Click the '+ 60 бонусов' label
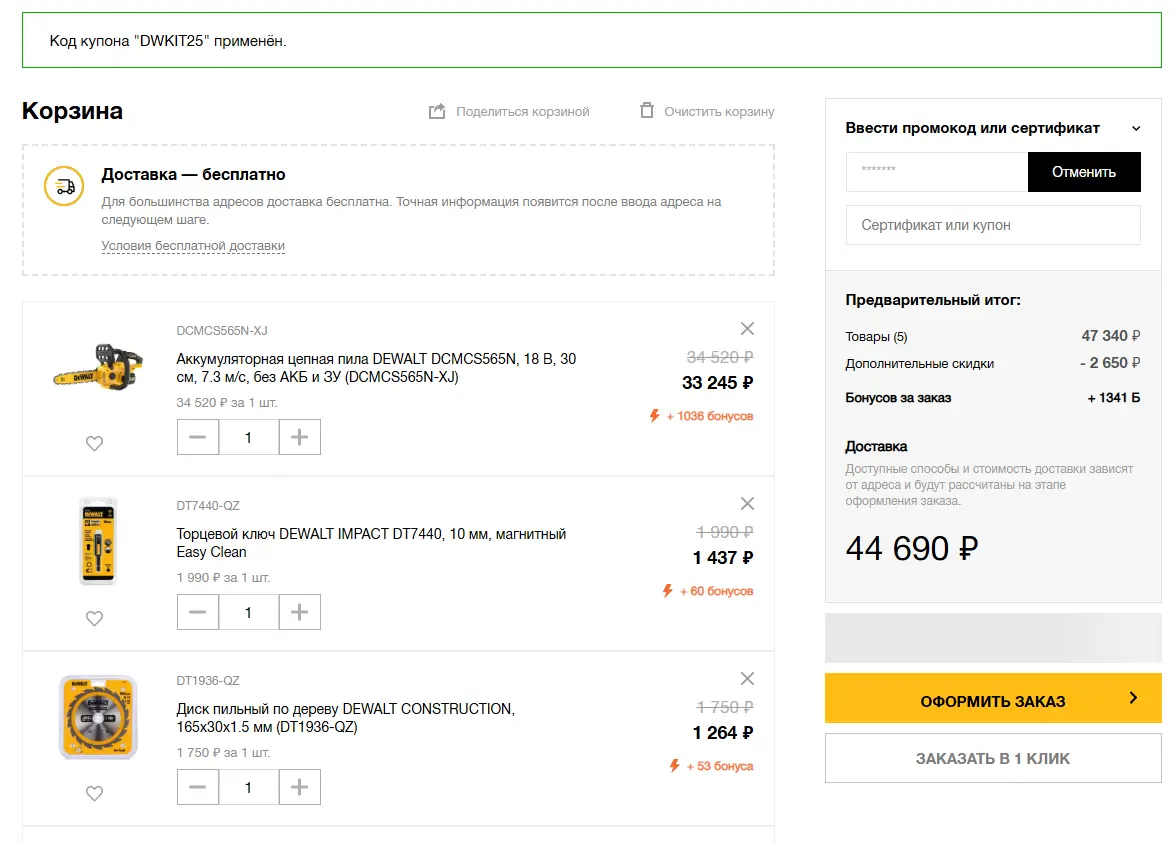 tap(716, 591)
